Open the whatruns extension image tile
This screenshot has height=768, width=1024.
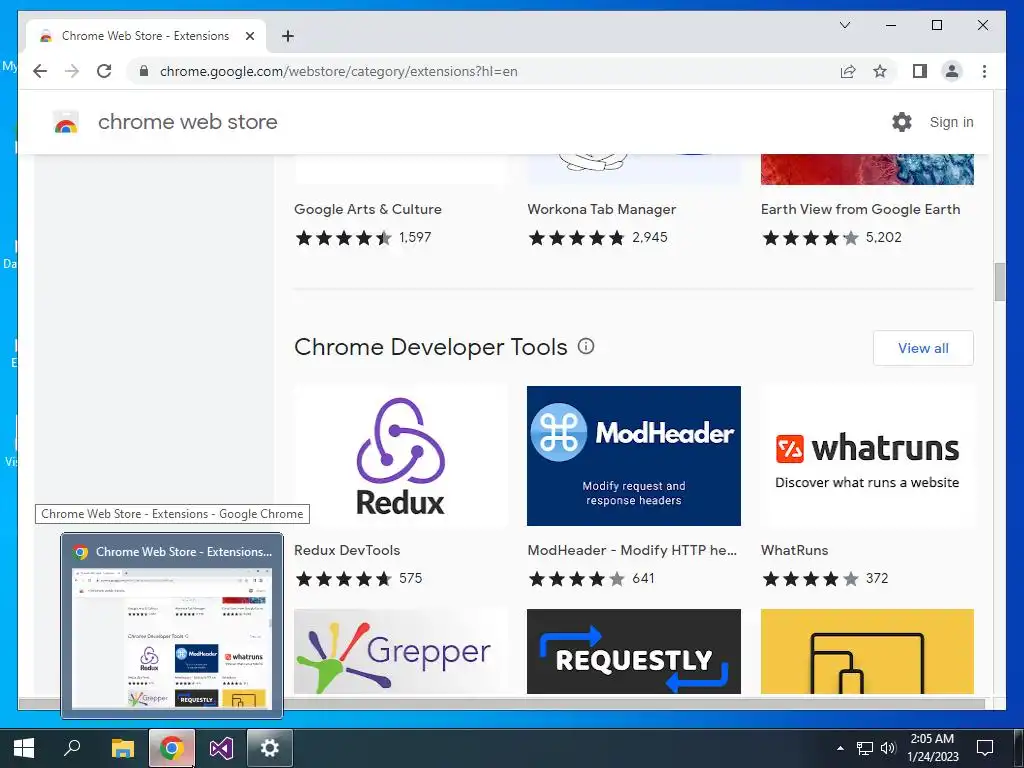pos(867,456)
